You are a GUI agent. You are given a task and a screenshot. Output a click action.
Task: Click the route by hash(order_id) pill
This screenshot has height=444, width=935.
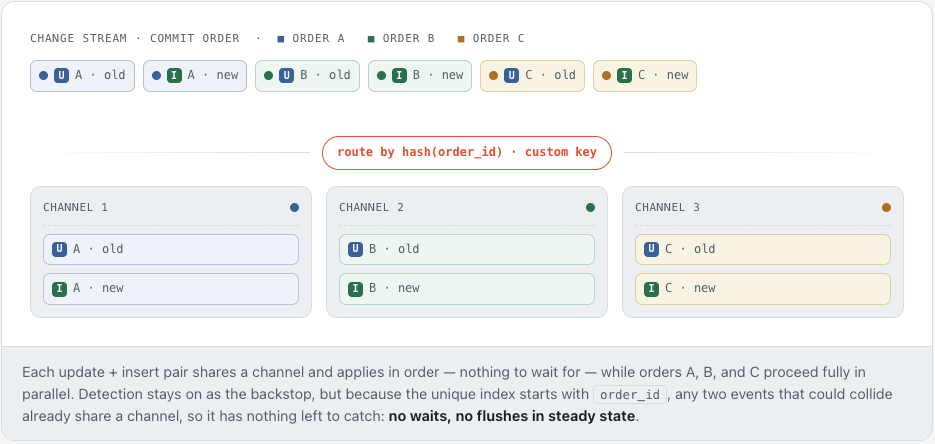[x=467, y=153]
